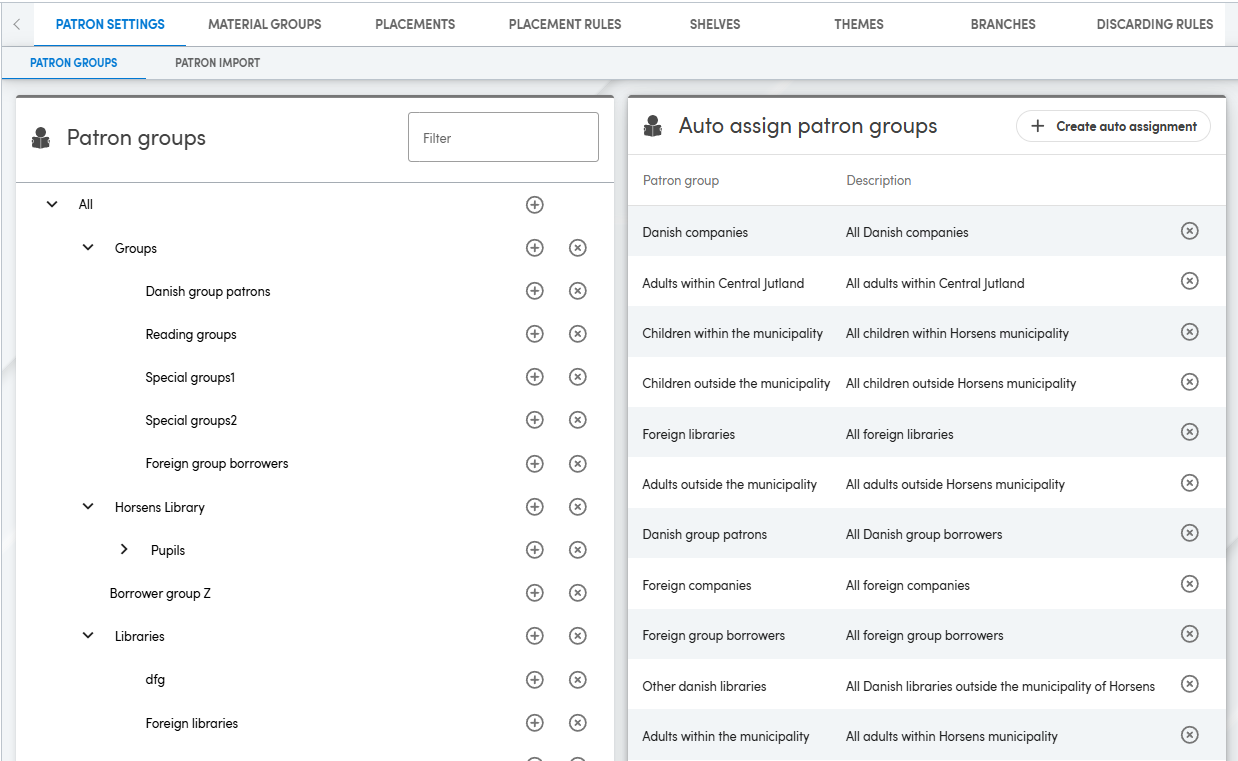Open the Themes tab

tap(859, 24)
